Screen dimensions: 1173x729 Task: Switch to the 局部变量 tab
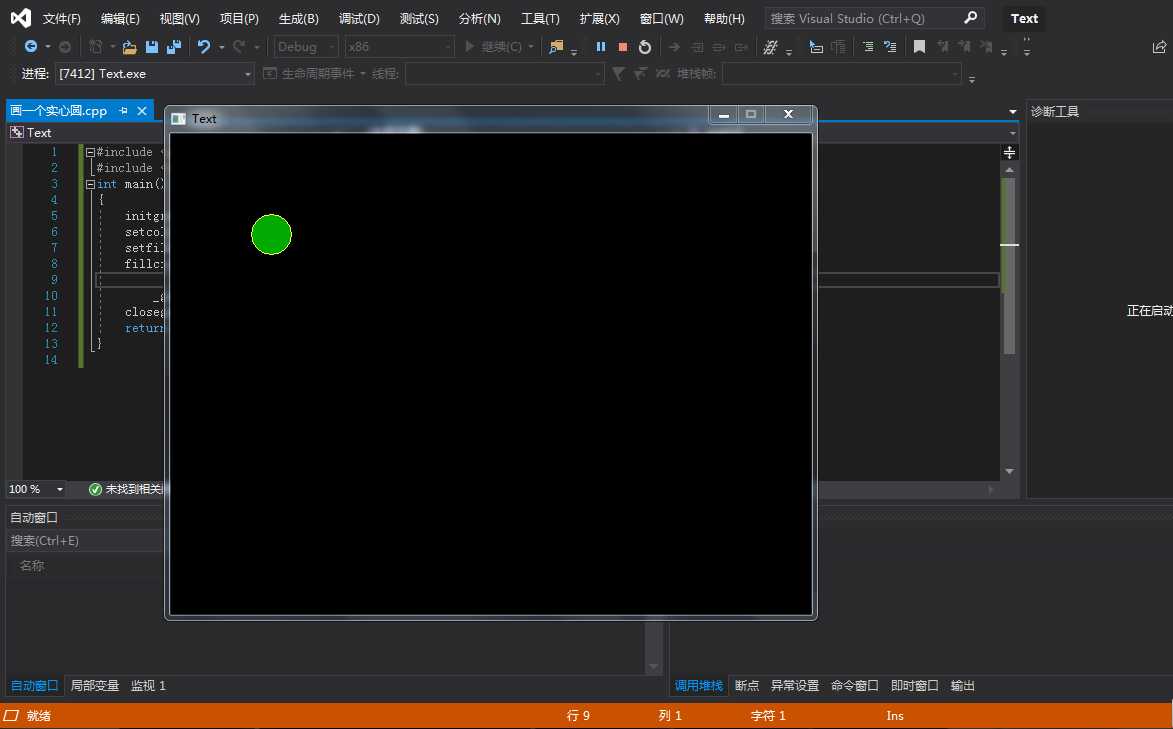[x=94, y=686]
